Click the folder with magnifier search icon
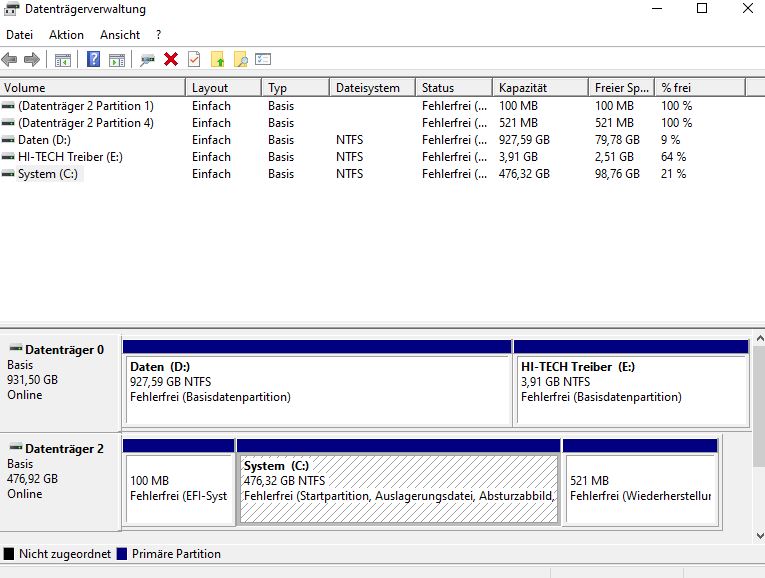Viewport: 765px width, 578px height. coord(241,60)
